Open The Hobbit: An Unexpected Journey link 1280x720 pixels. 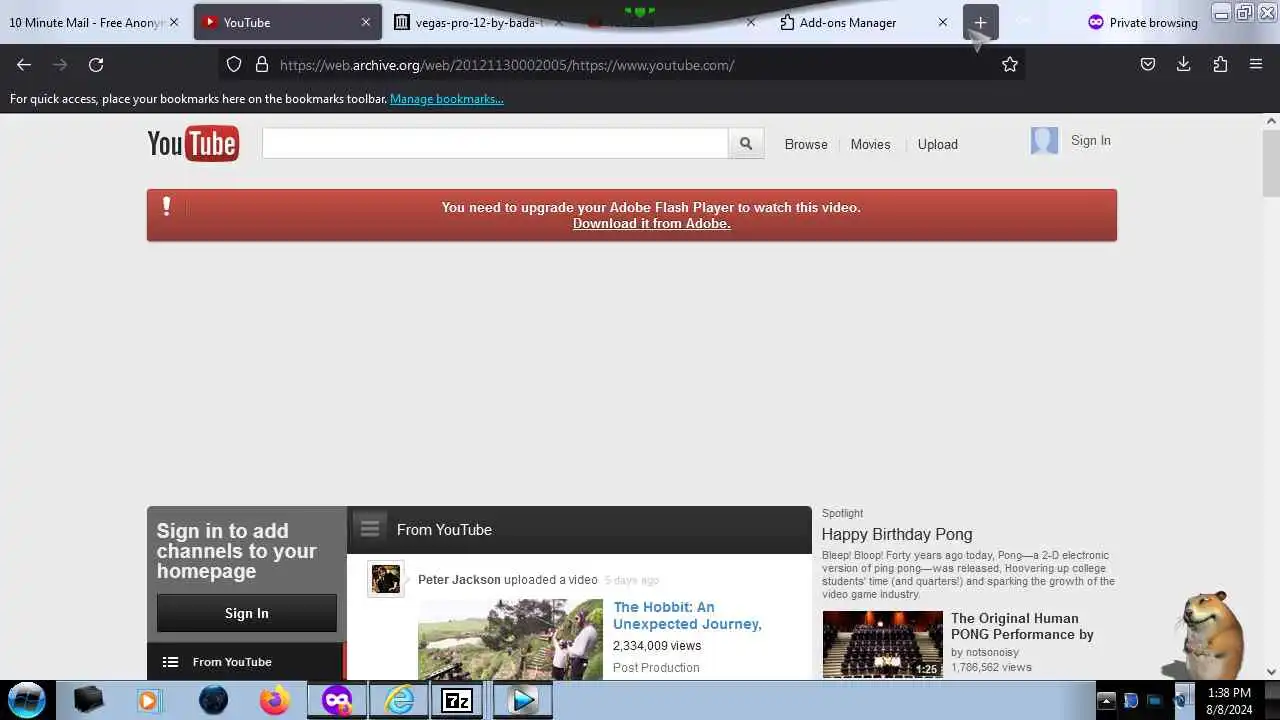pyautogui.click(x=688, y=615)
